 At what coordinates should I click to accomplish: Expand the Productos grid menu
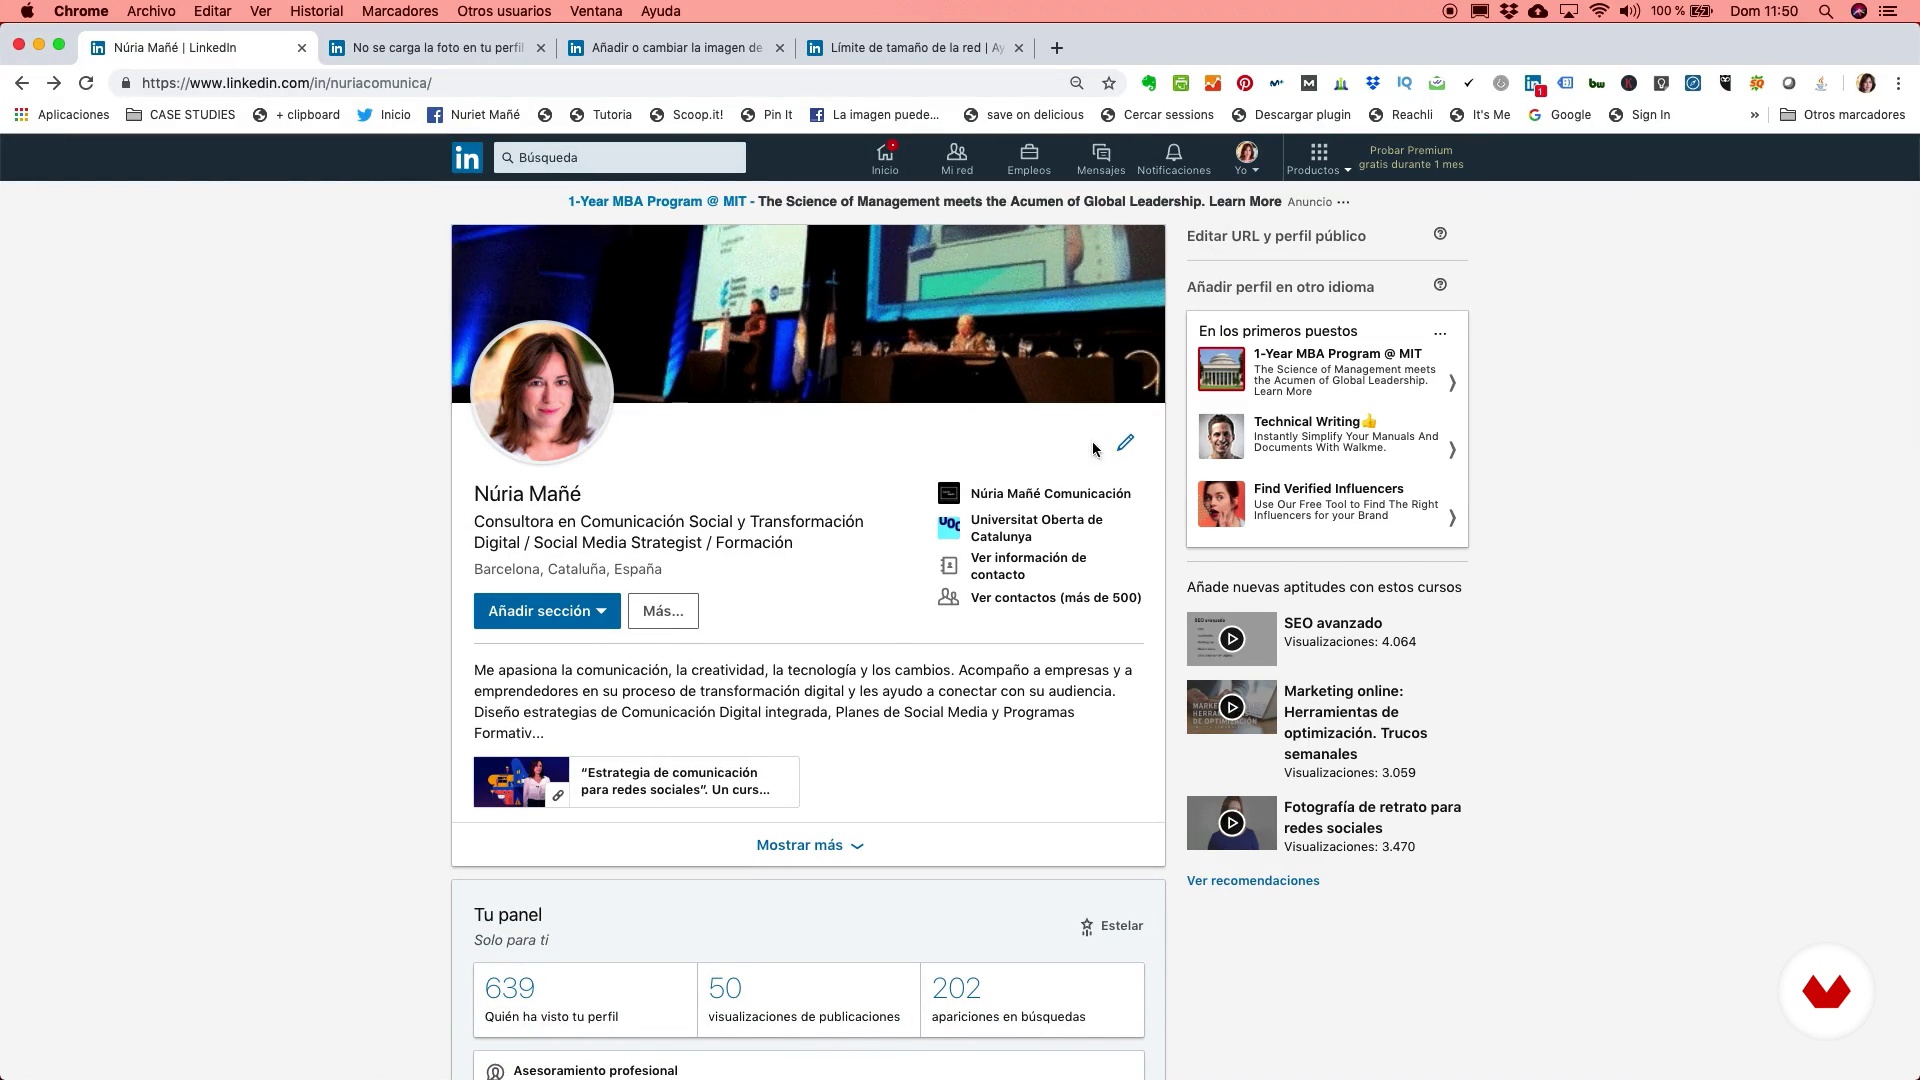click(1319, 158)
